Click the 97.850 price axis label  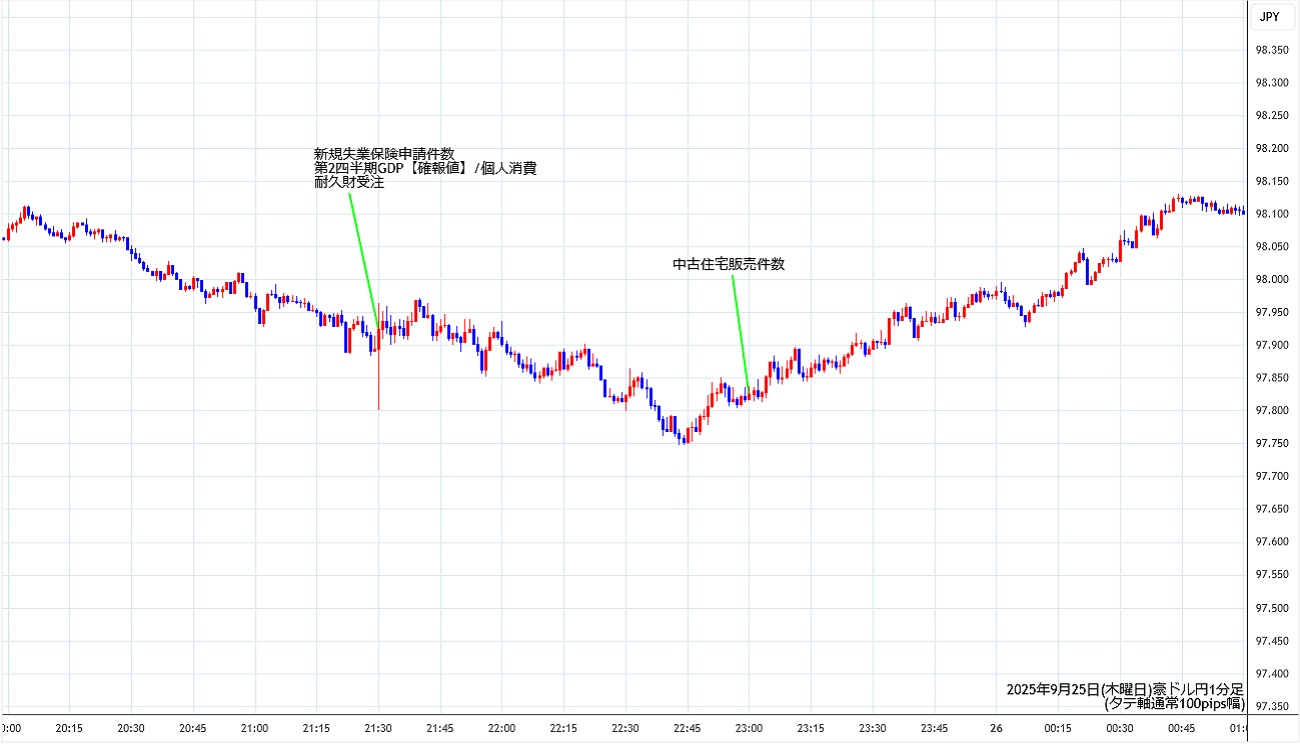(1272, 378)
